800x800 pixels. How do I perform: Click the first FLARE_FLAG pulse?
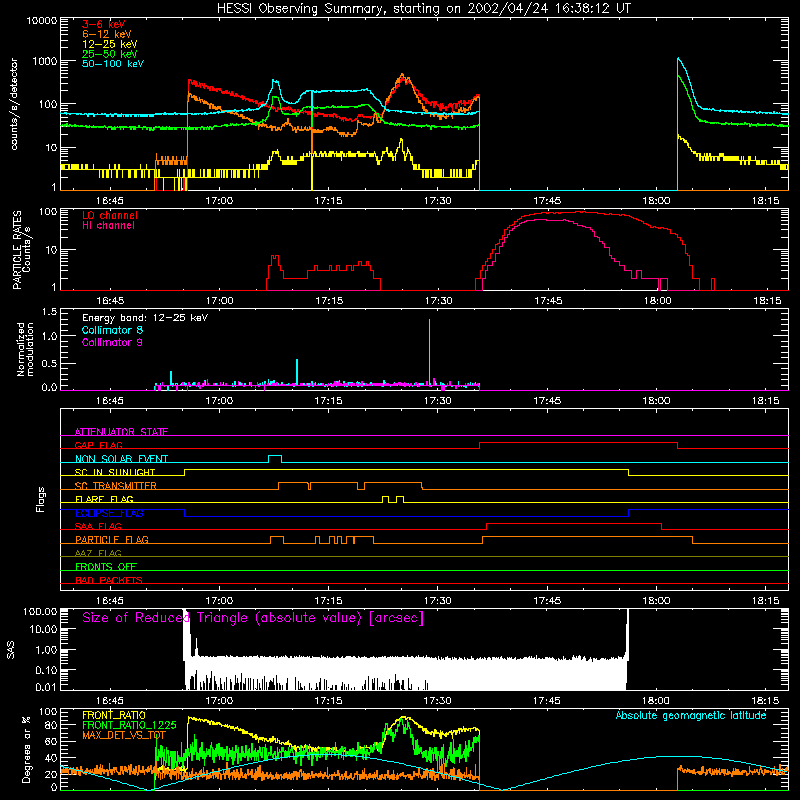pos(385,496)
